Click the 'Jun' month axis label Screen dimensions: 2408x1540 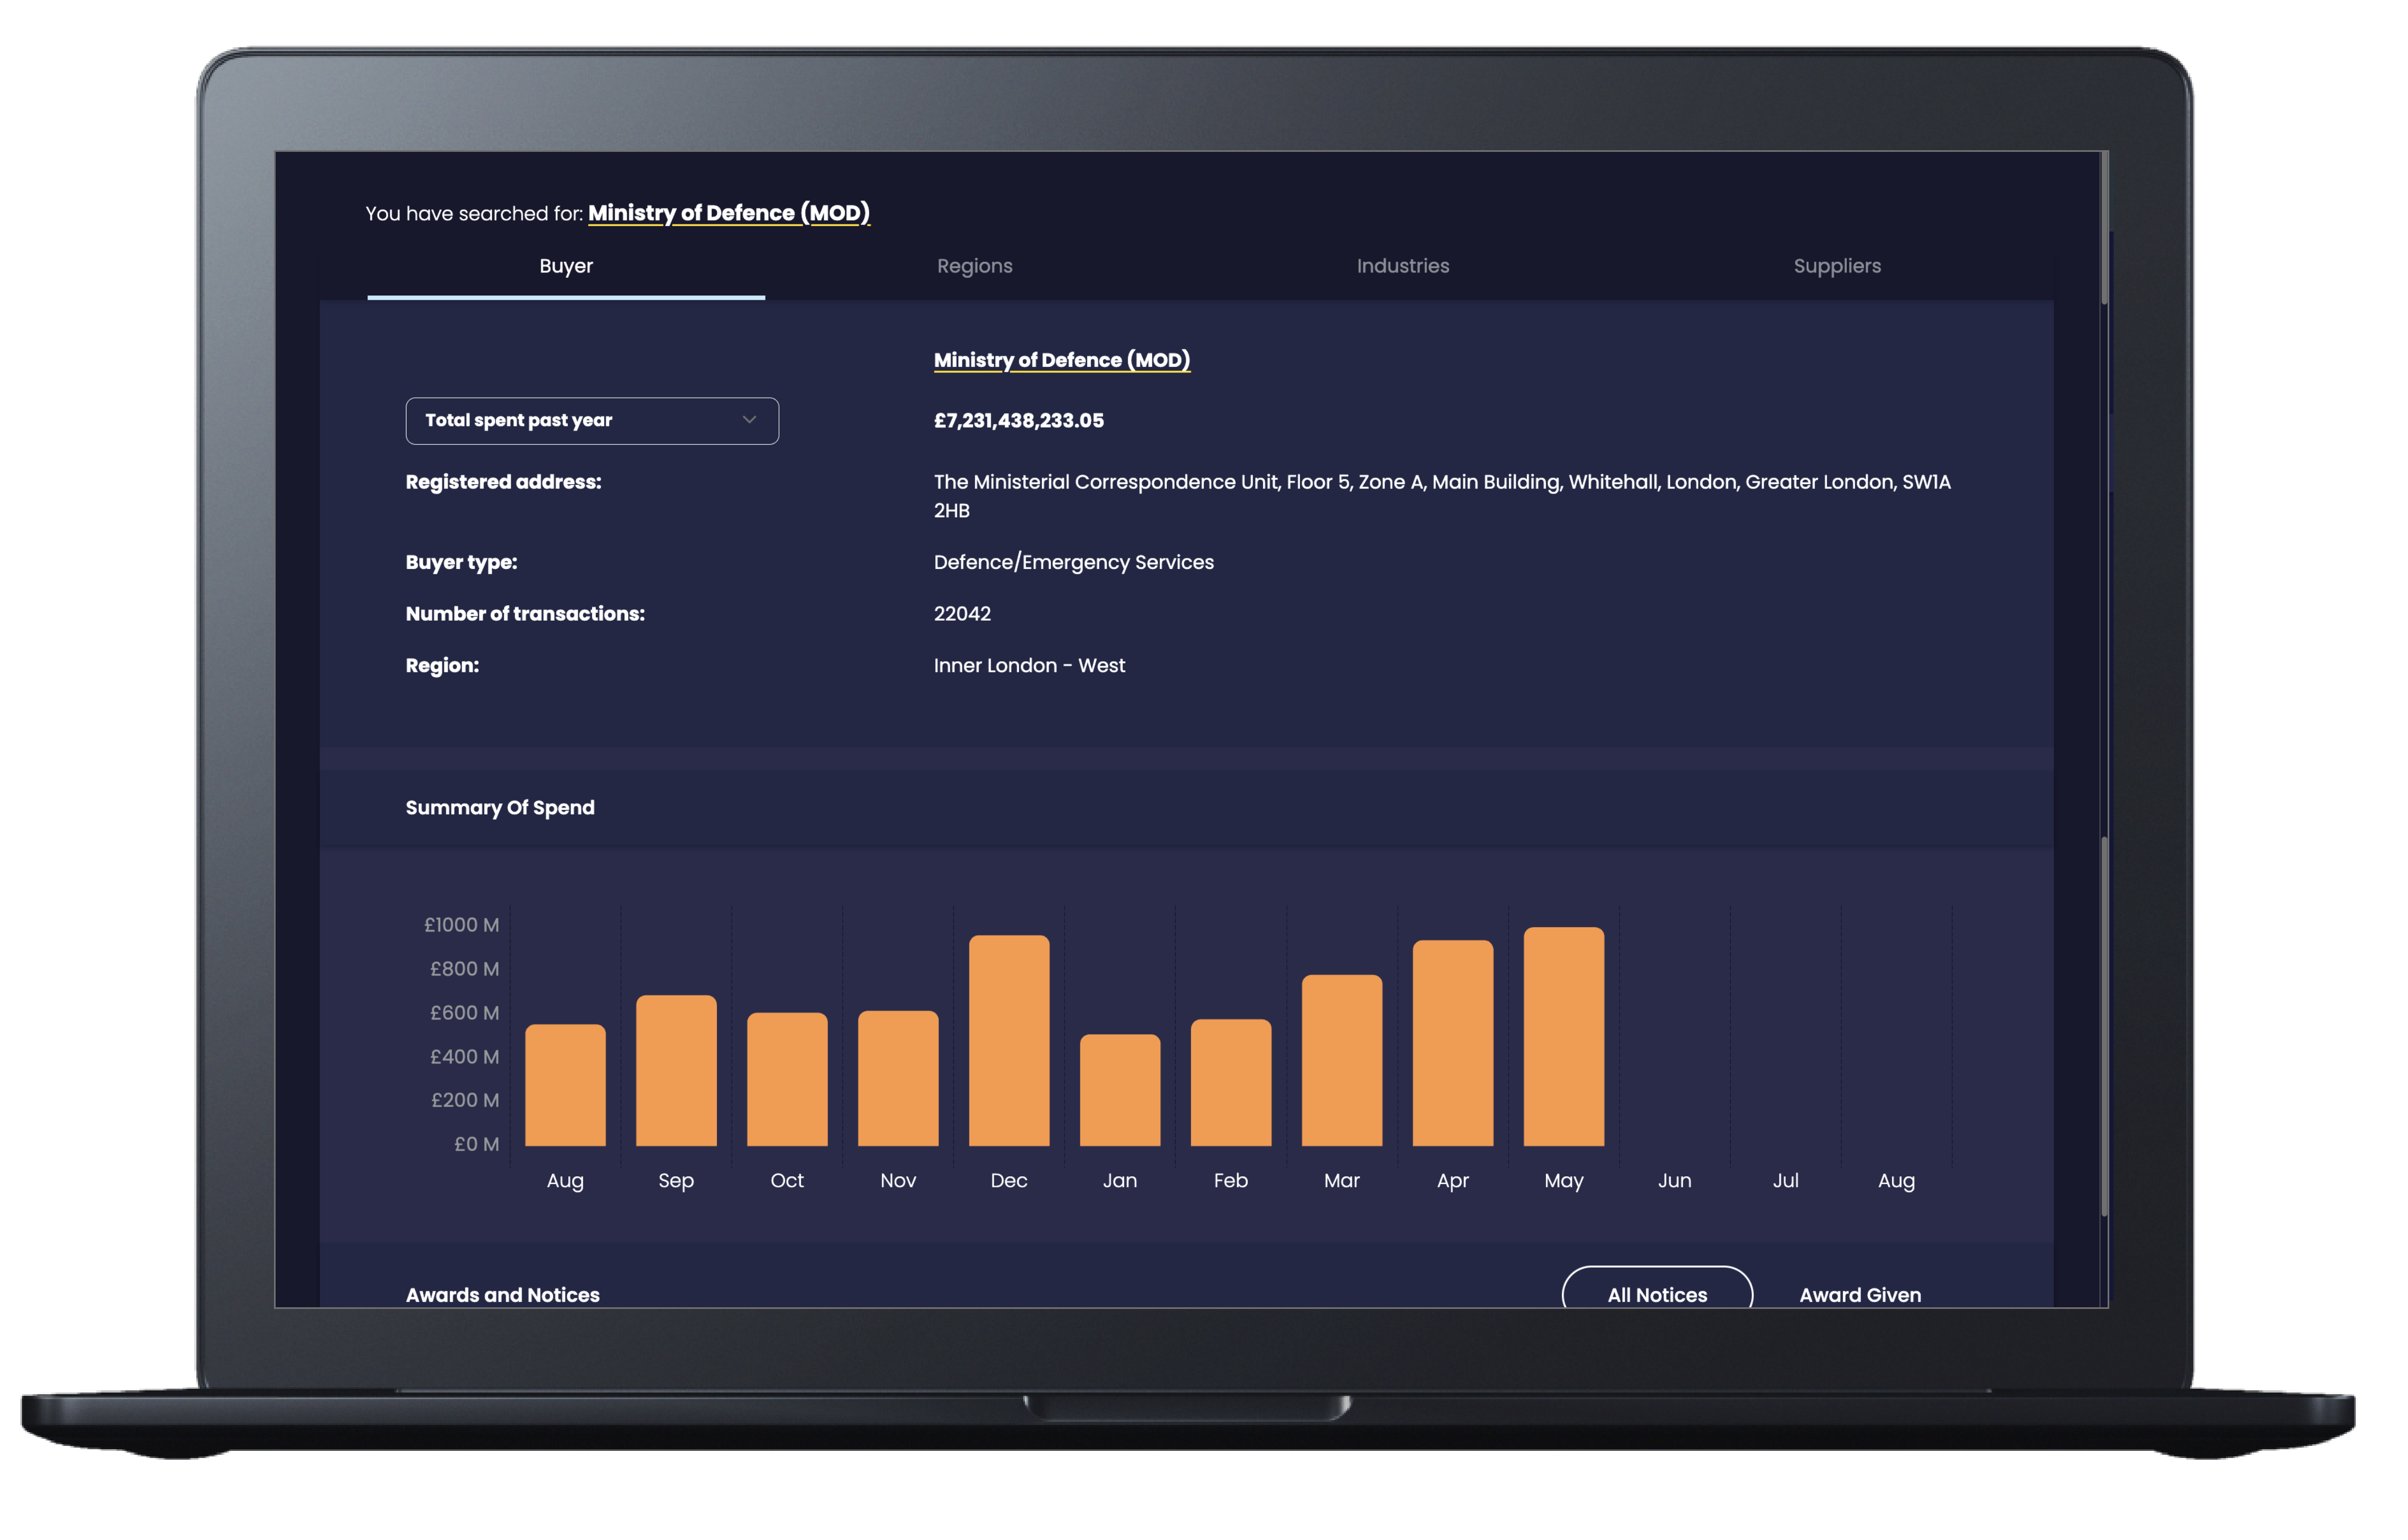1674,1181
